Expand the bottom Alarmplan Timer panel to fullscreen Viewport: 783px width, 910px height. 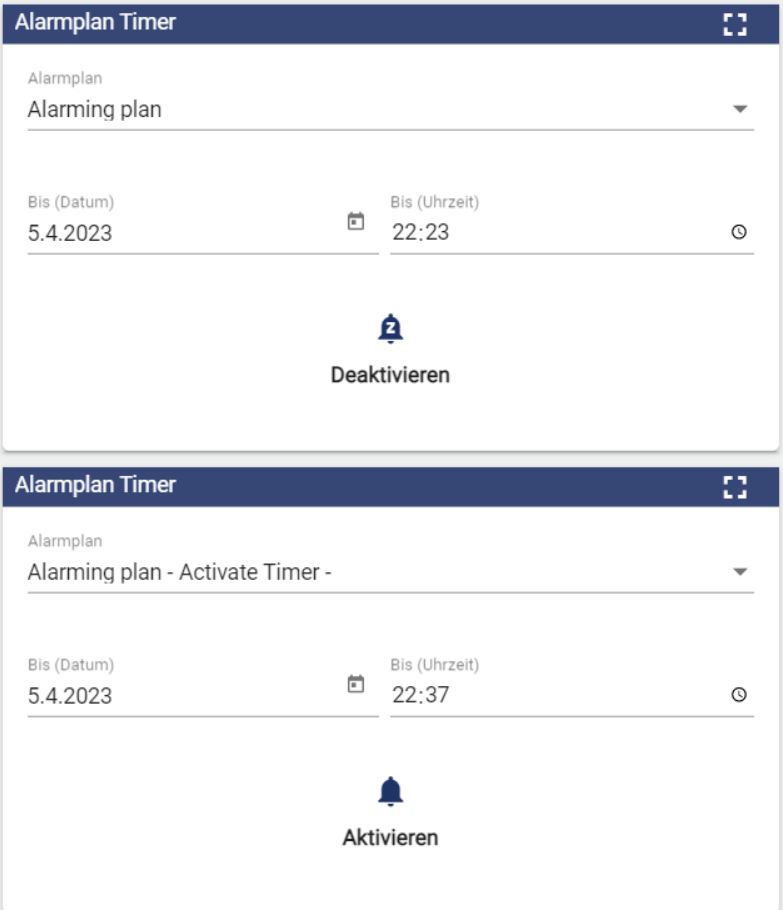(x=735, y=487)
